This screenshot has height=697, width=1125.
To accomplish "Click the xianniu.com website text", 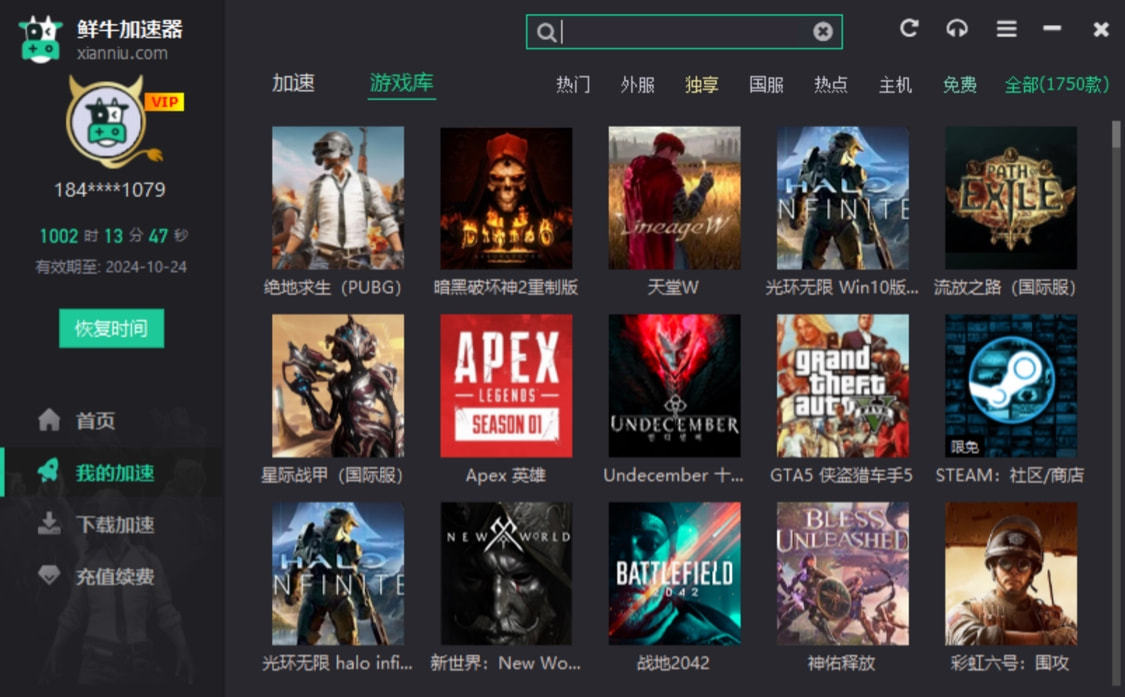I will (x=123, y=53).
